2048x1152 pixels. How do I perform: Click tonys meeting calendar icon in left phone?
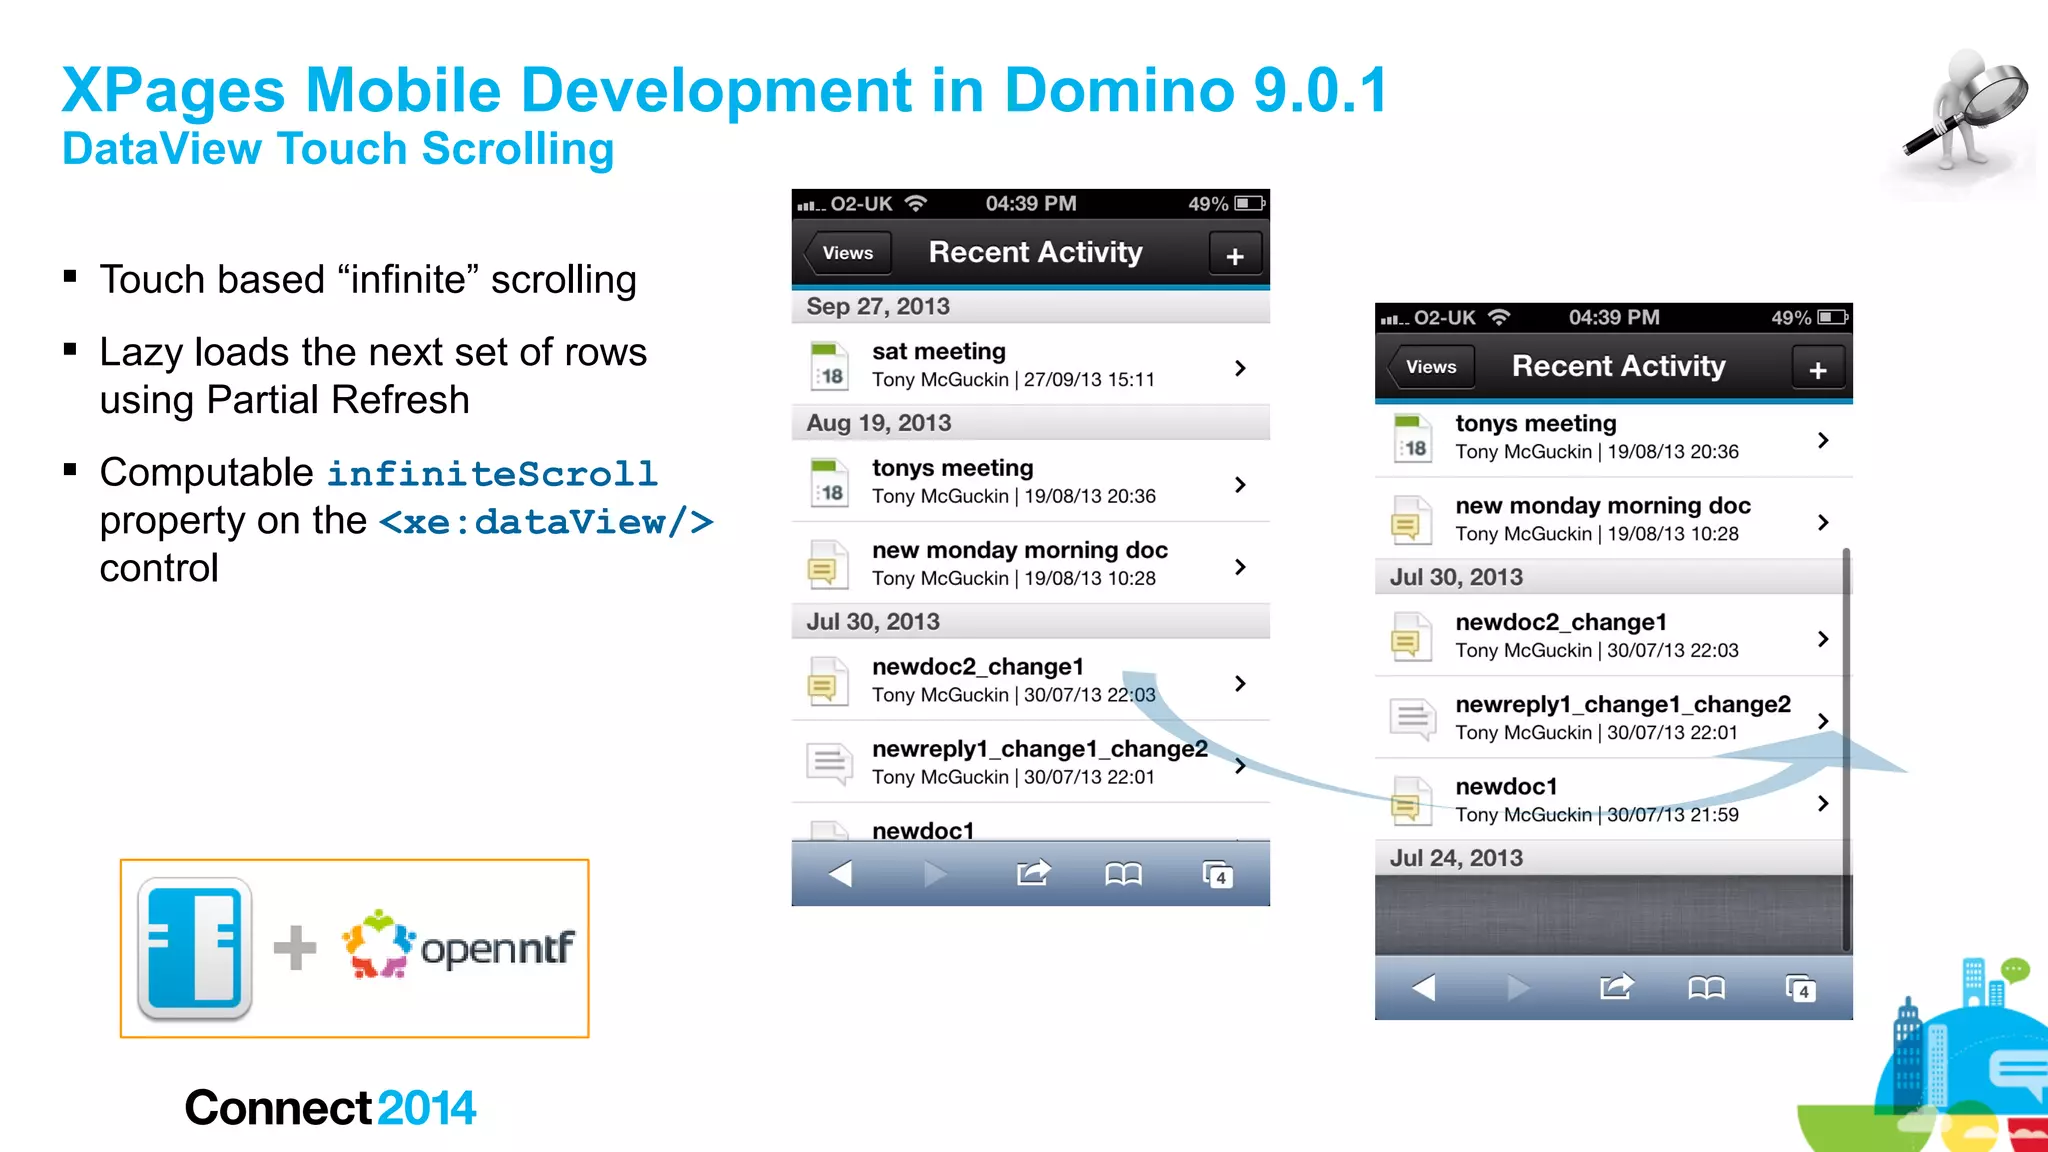pos(829,483)
